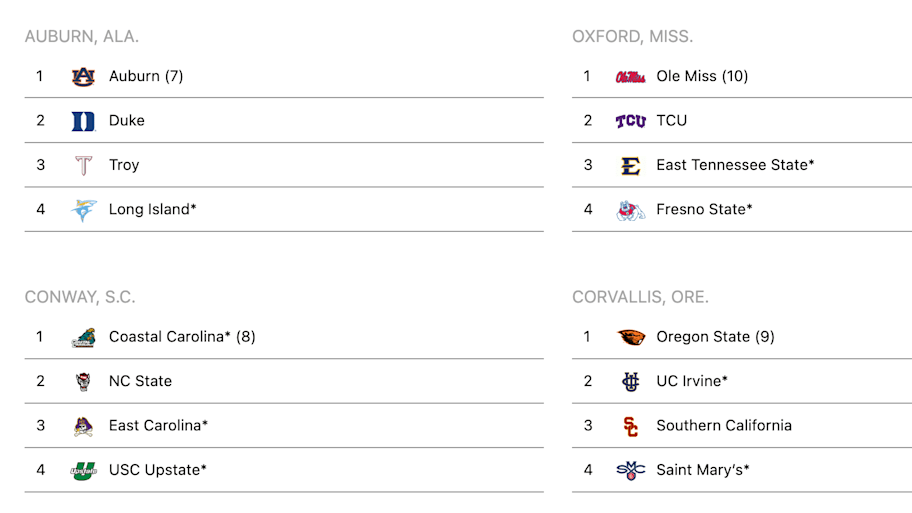Select the Troy Trojans logo
Image resolution: width=912 pixels, height=513 pixels.
[83, 165]
